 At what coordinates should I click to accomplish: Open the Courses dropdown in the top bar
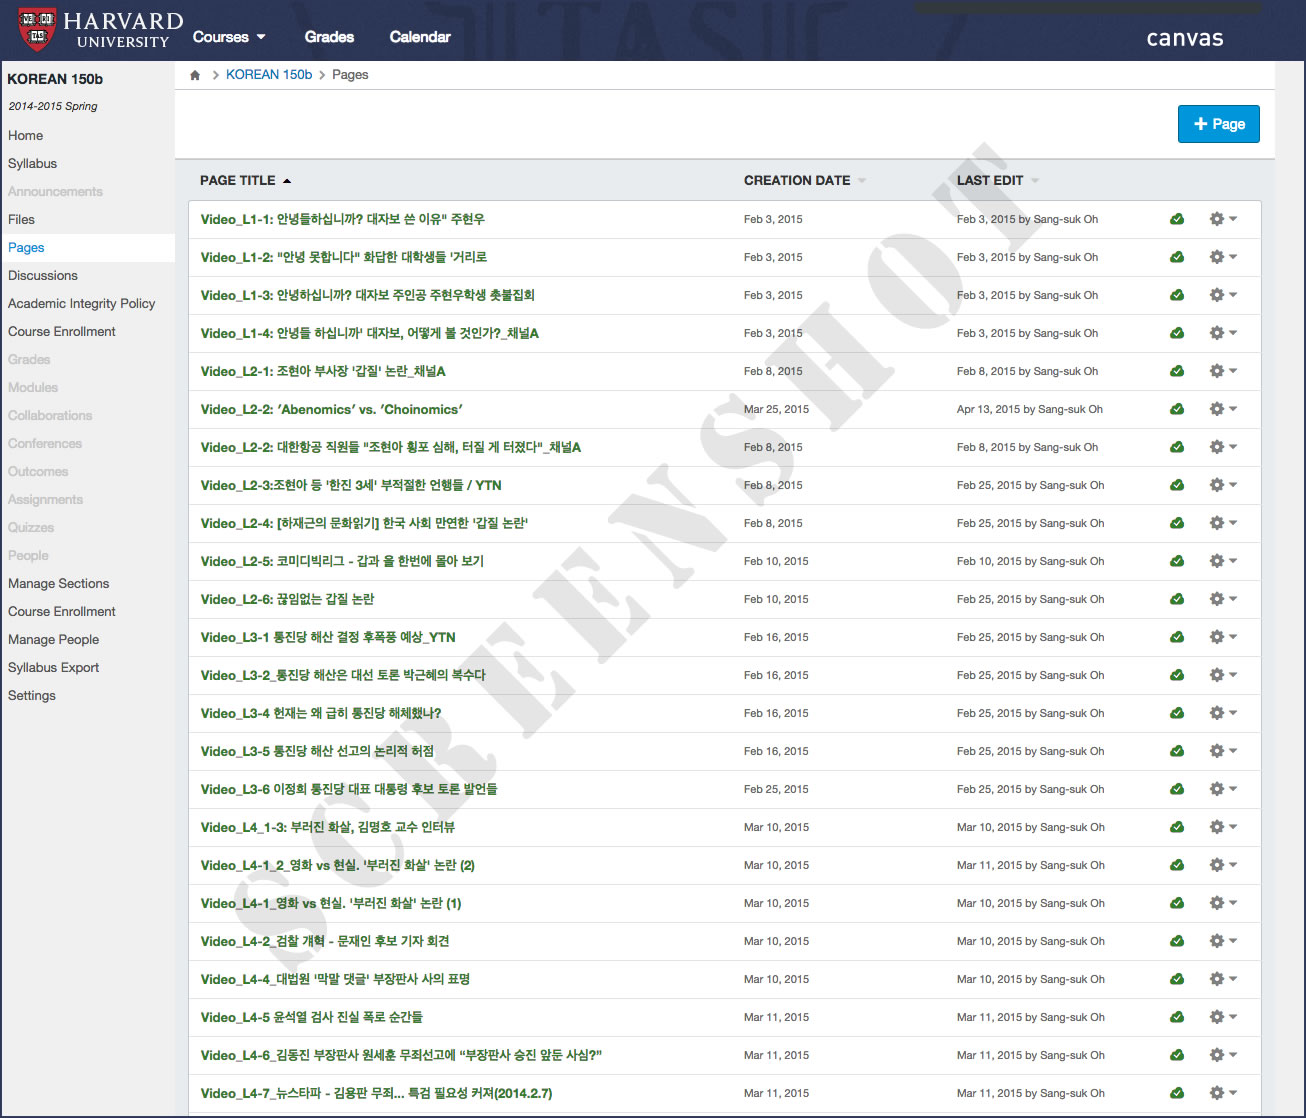[229, 37]
